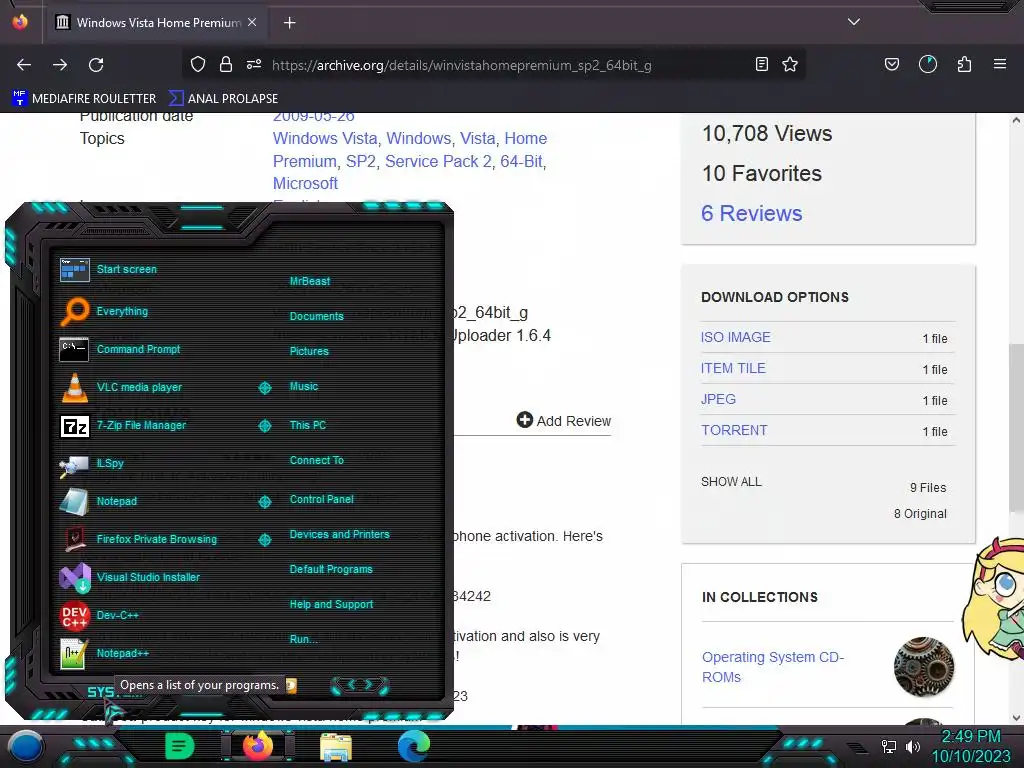Launch Microsoft Edge from taskbar
The height and width of the screenshot is (768, 1024).
point(414,746)
